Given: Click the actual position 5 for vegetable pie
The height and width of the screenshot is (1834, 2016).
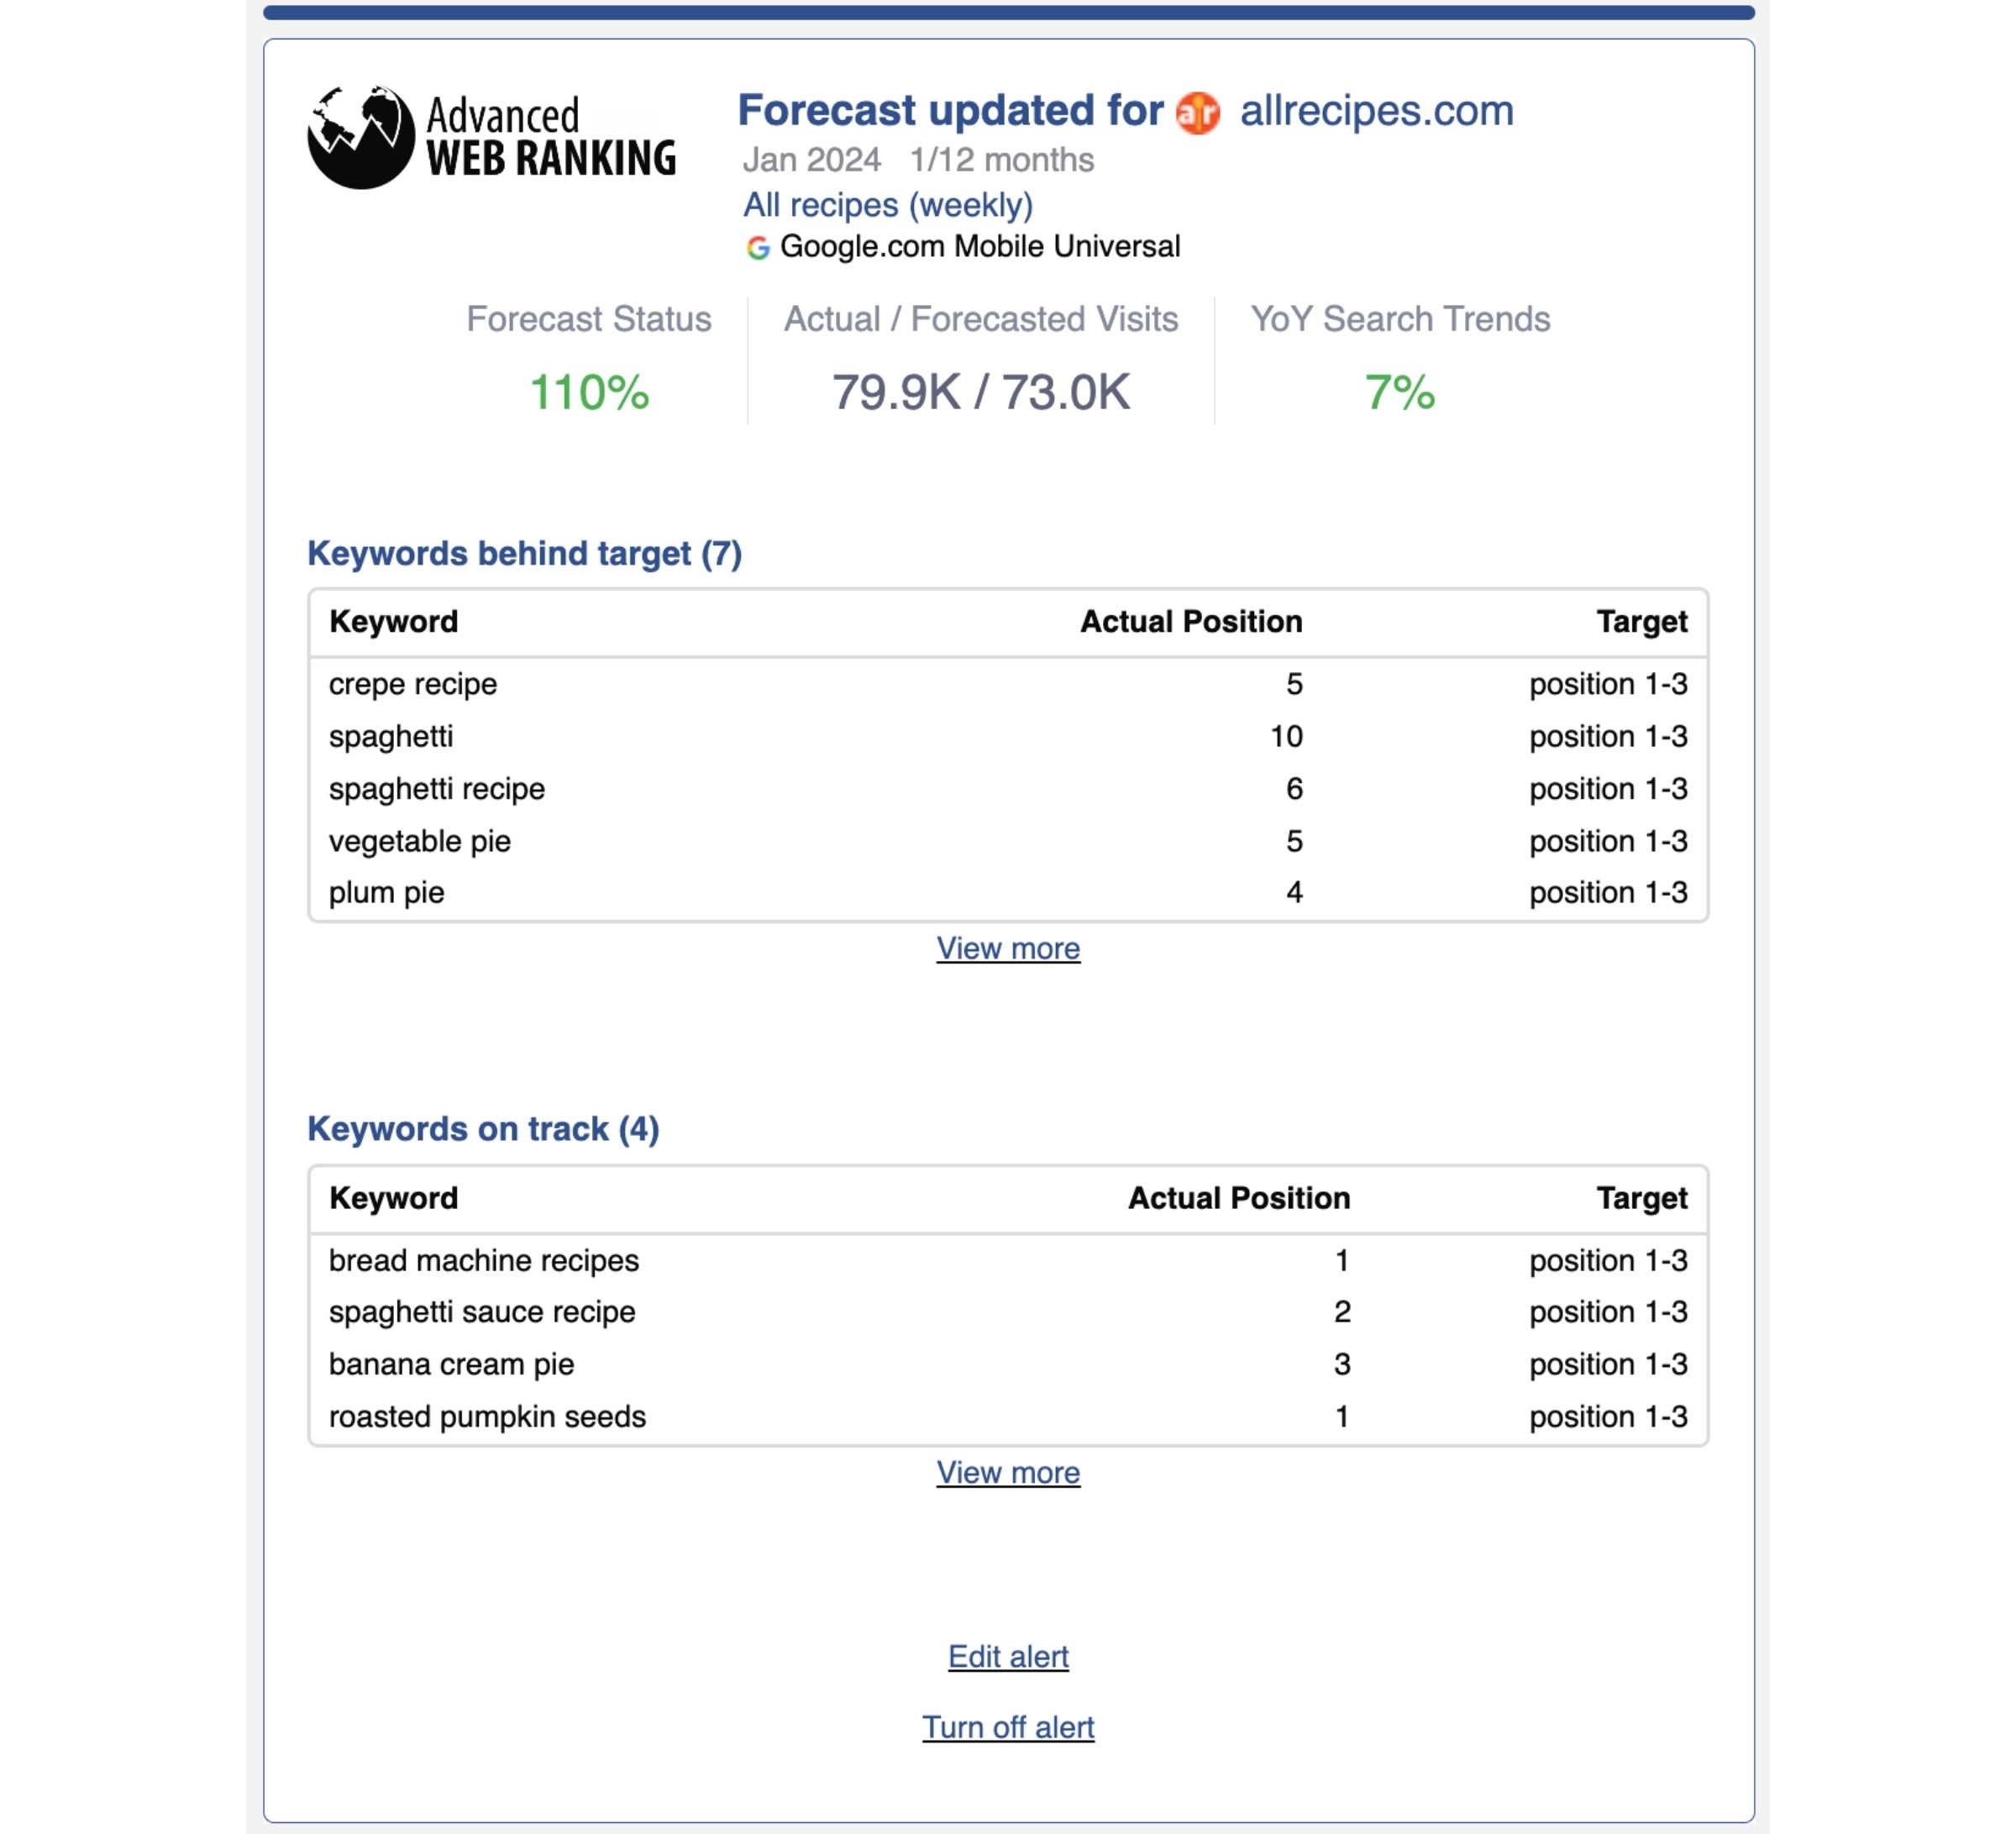Looking at the screenshot, I should tap(1294, 841).
